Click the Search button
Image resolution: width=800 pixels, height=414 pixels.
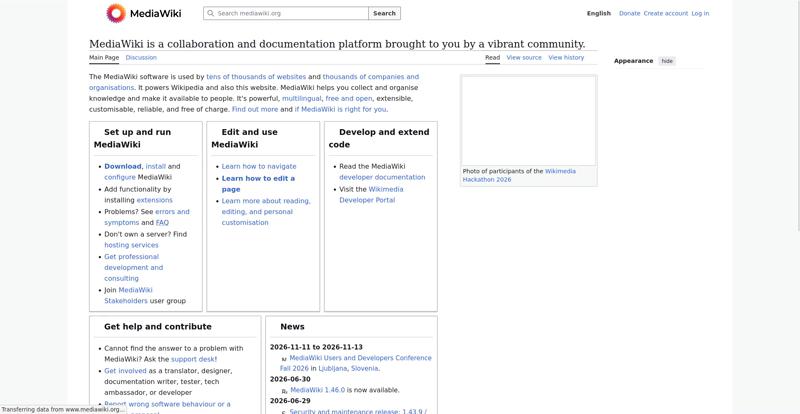click(384, 13)
